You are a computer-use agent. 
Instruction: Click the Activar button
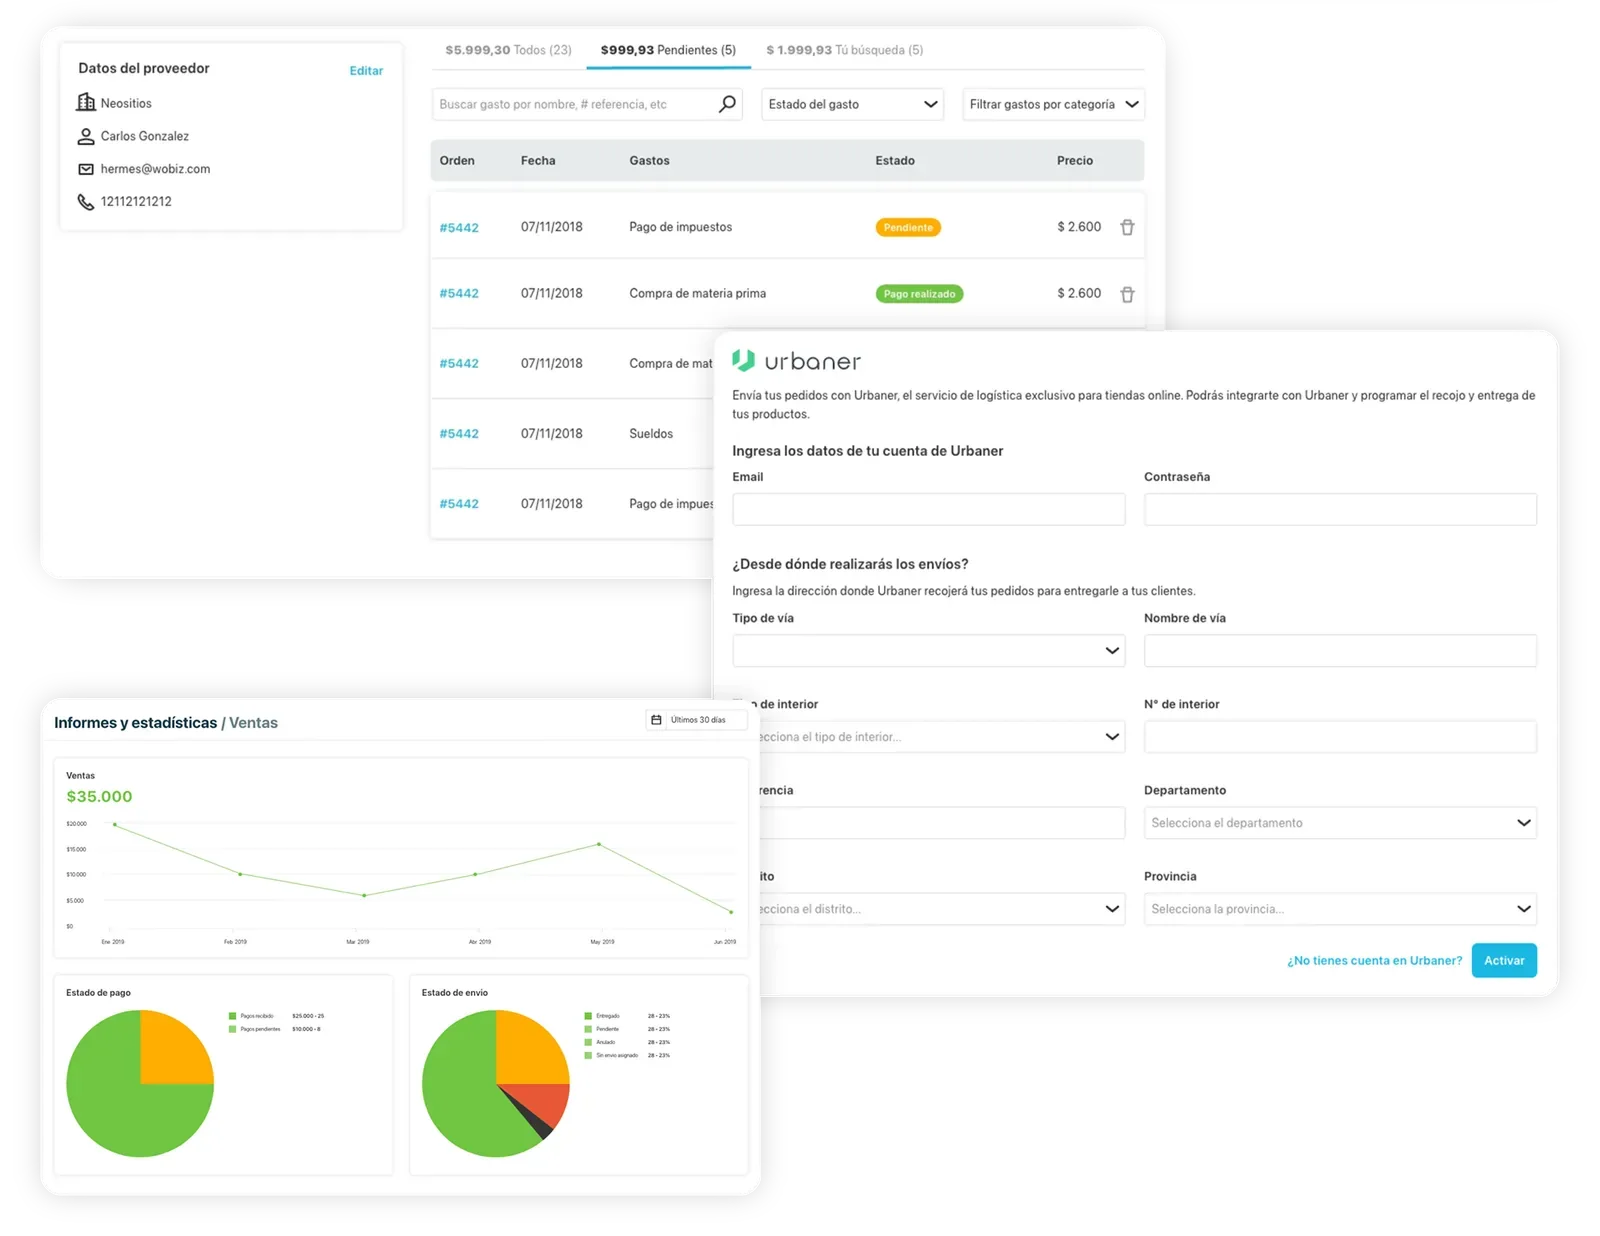[x=1504, y=961]
